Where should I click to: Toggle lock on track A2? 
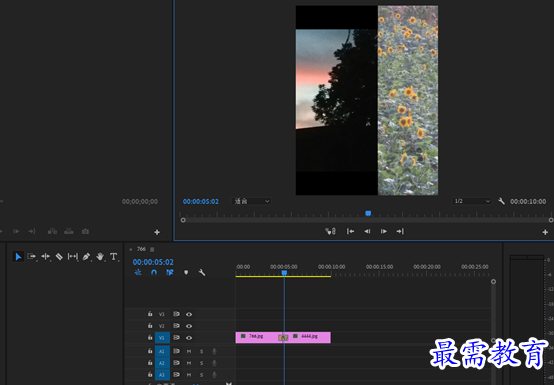(x=150, y=363)
